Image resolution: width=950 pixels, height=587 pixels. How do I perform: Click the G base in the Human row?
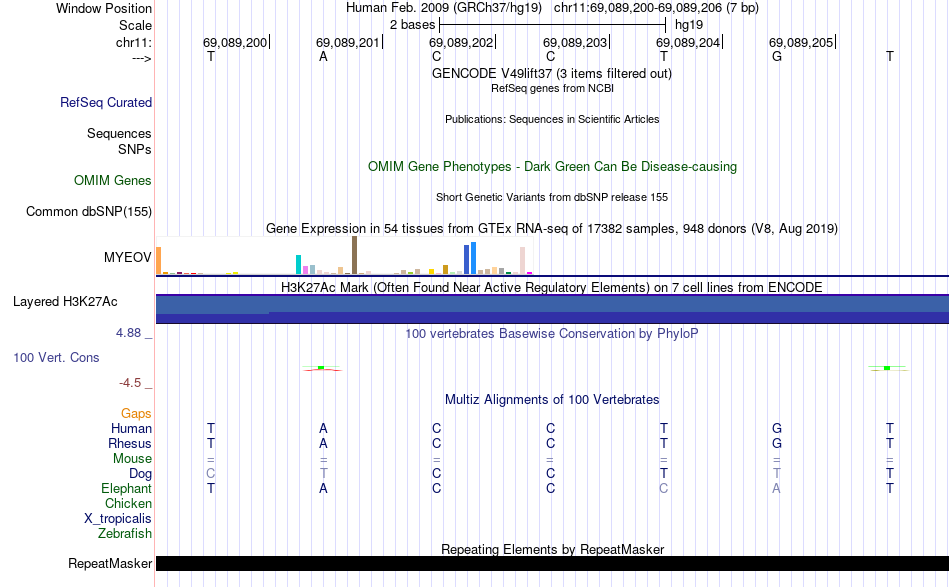point(777,428)
